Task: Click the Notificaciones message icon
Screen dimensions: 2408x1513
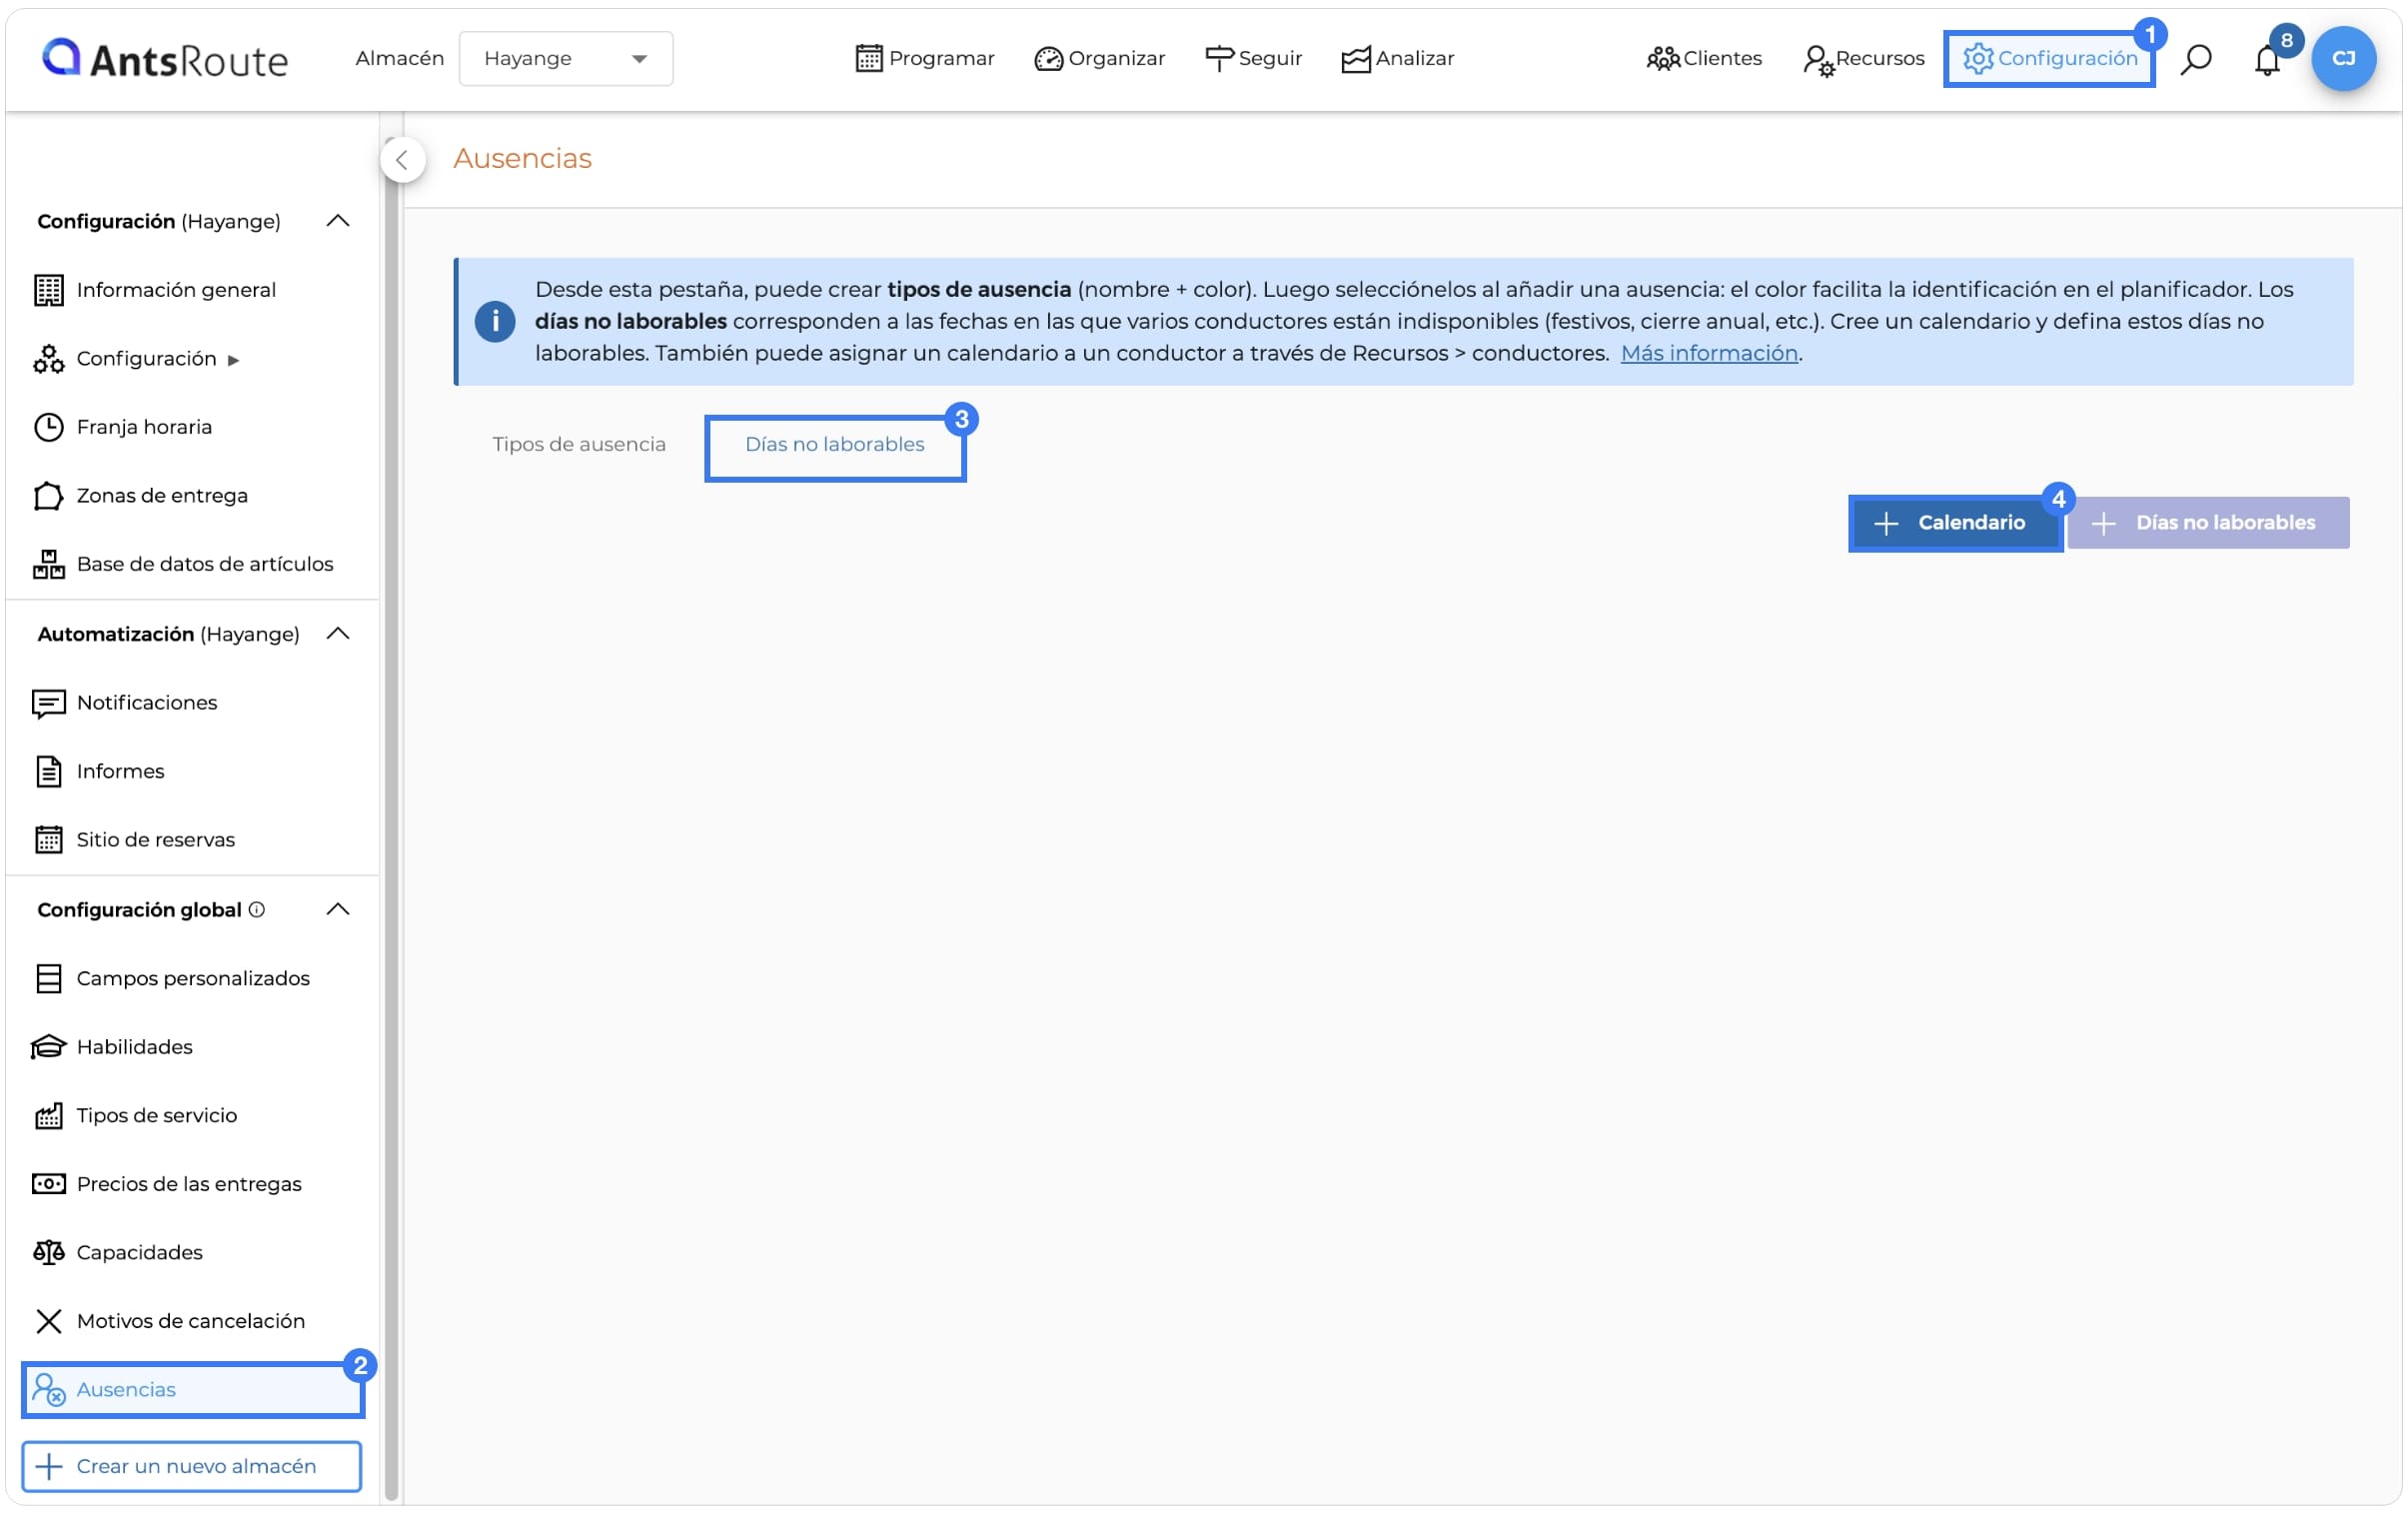Action: click(48, 703)
